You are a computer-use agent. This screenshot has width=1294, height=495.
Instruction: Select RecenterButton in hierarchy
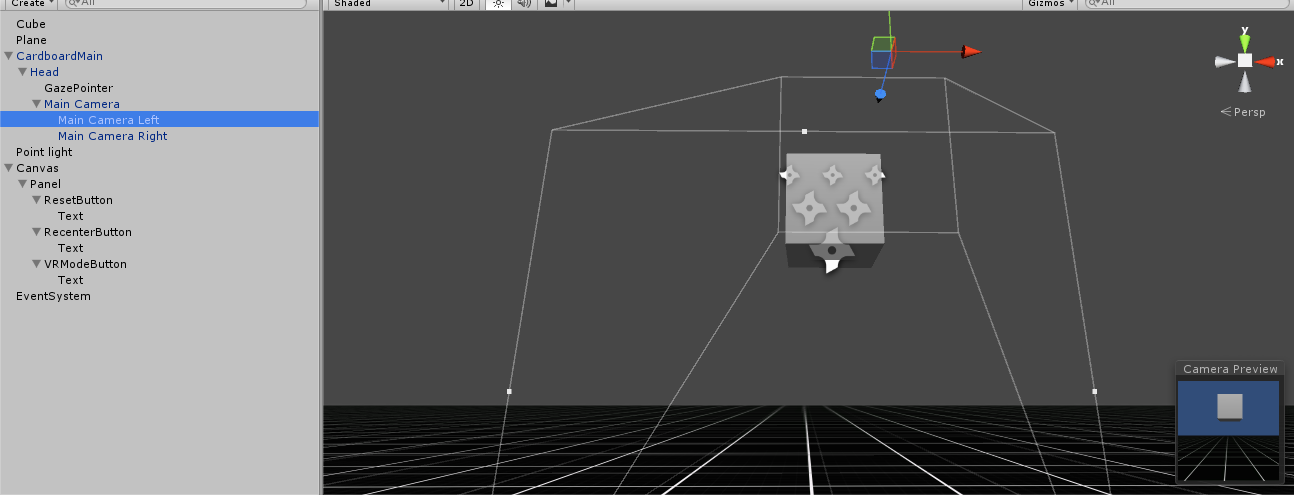[x=160, y=232]
